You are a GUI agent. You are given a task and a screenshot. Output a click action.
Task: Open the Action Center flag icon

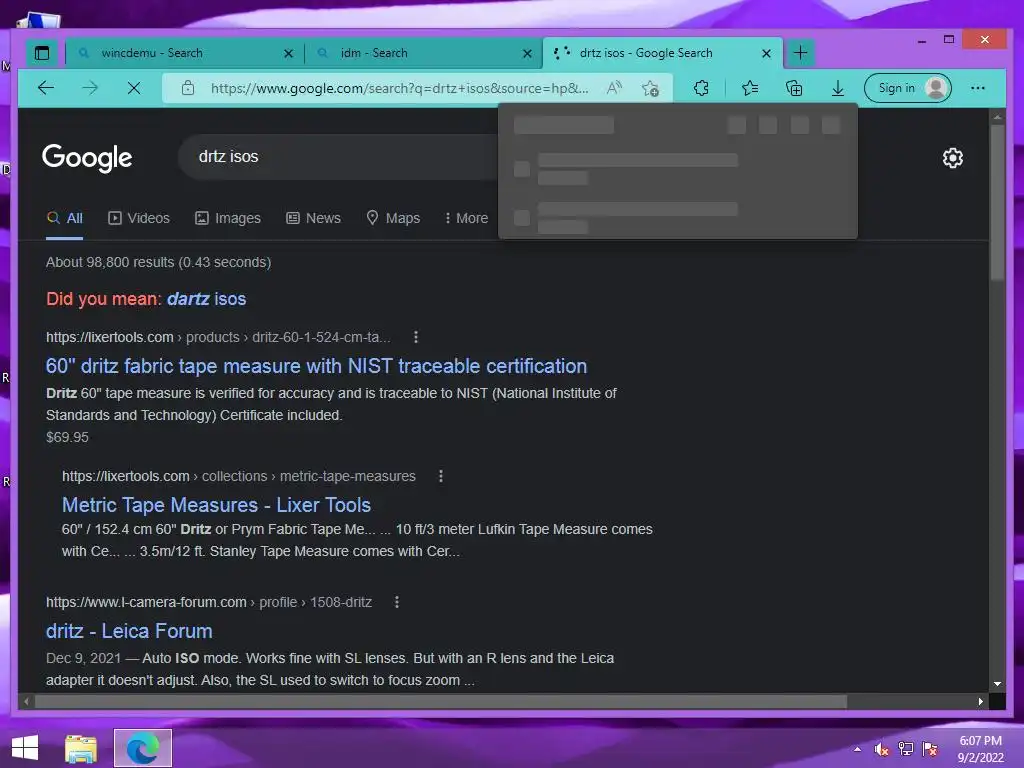click(930, 749)
